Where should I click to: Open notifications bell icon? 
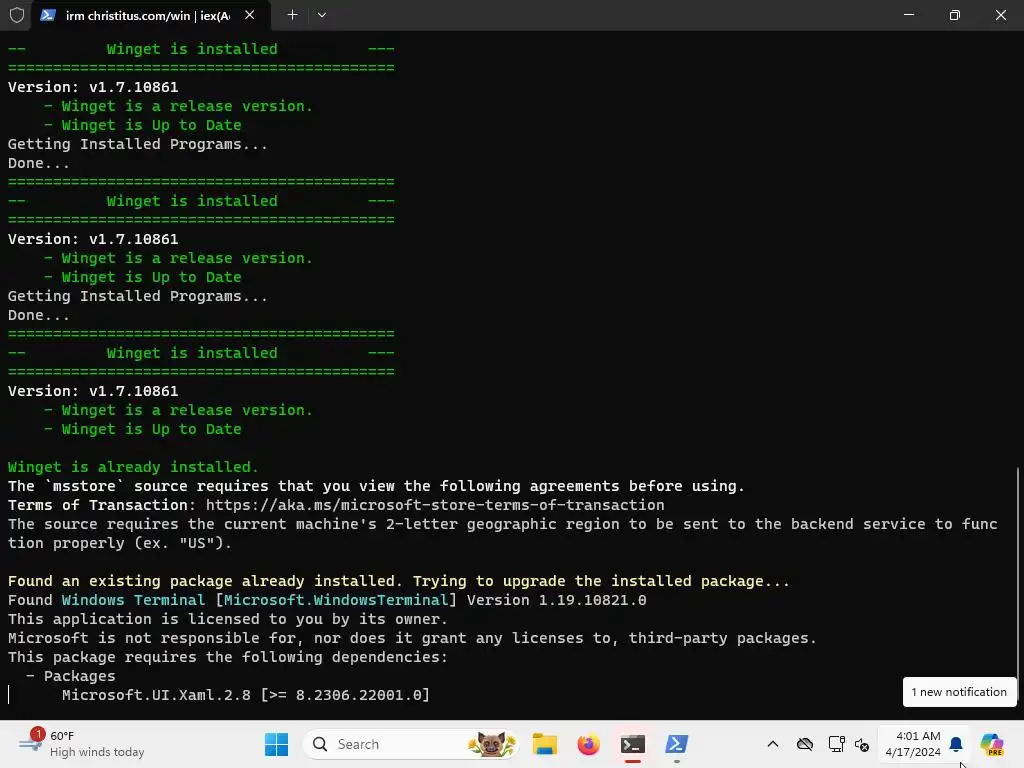[x=955, y=744]
